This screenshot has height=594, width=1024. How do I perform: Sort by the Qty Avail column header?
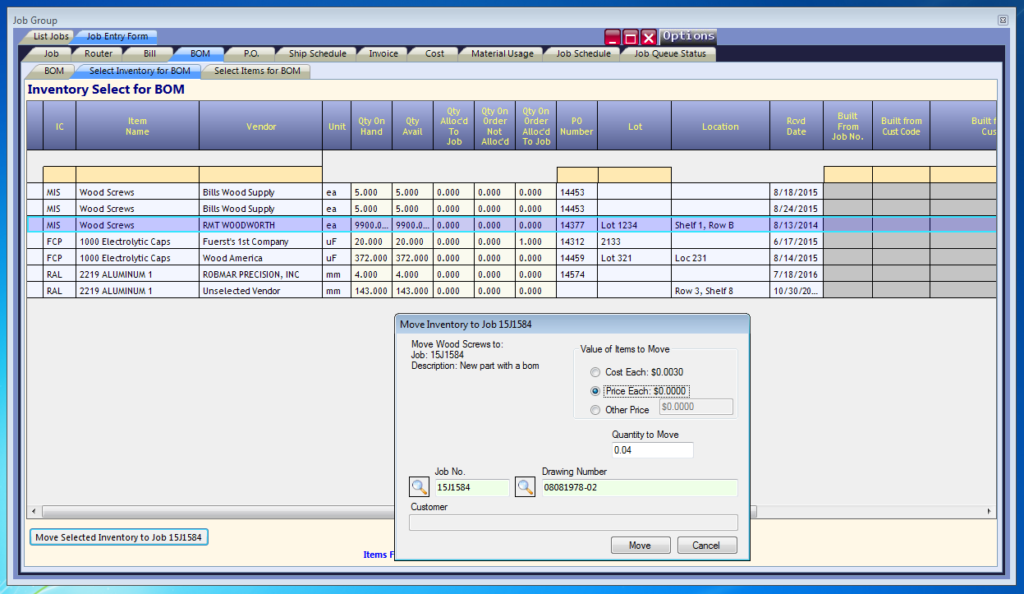[413, 126]
